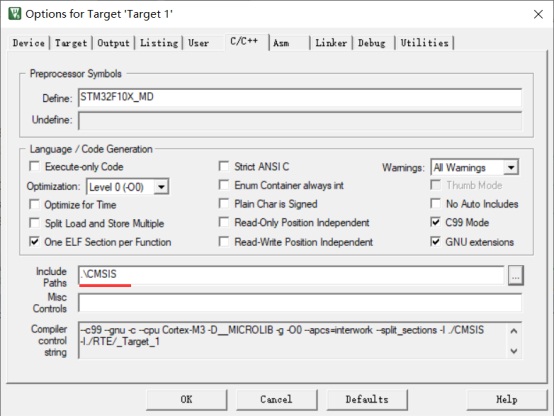Open the Listing tab
554x416 pixels.
pyautogui.click(x=159, y=43)
